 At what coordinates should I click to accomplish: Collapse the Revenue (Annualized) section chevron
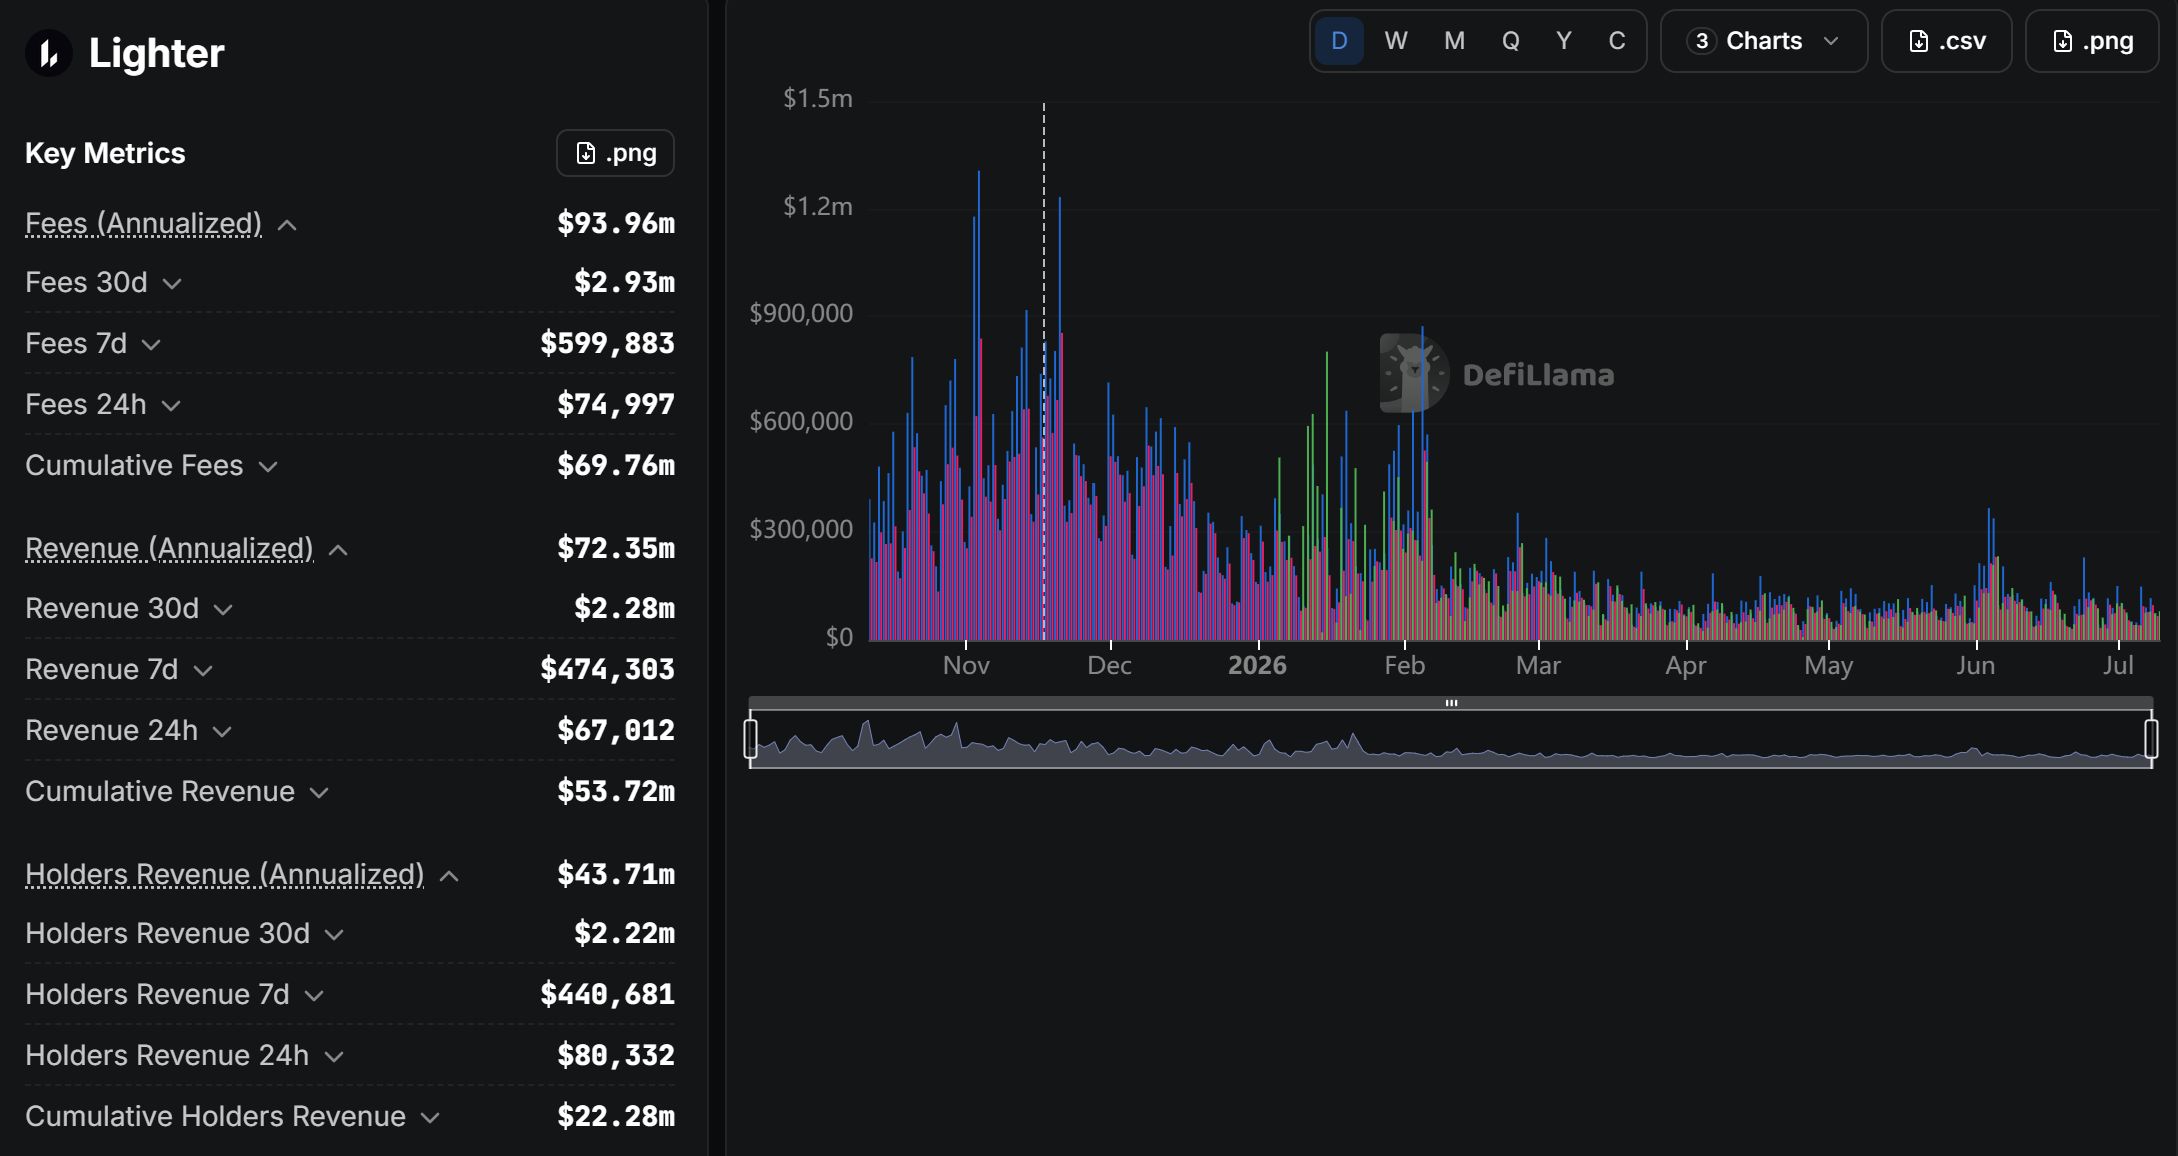338,550
